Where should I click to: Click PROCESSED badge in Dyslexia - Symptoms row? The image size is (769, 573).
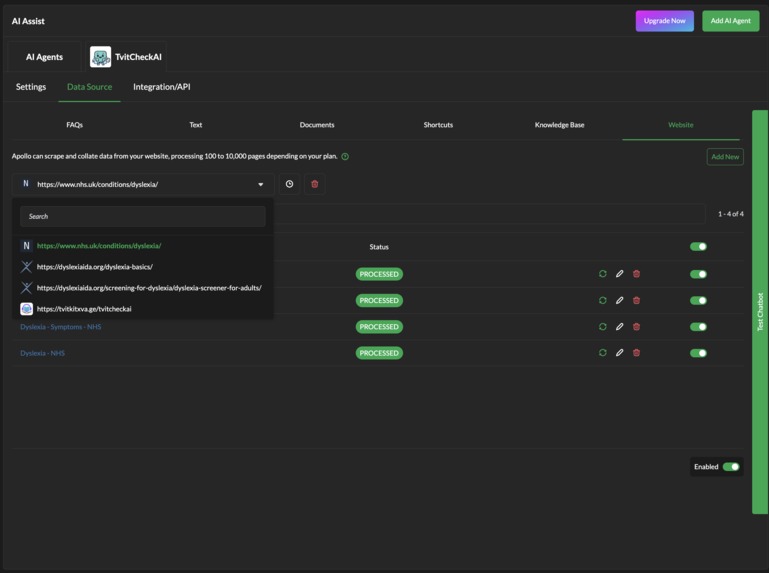[379, 327]
